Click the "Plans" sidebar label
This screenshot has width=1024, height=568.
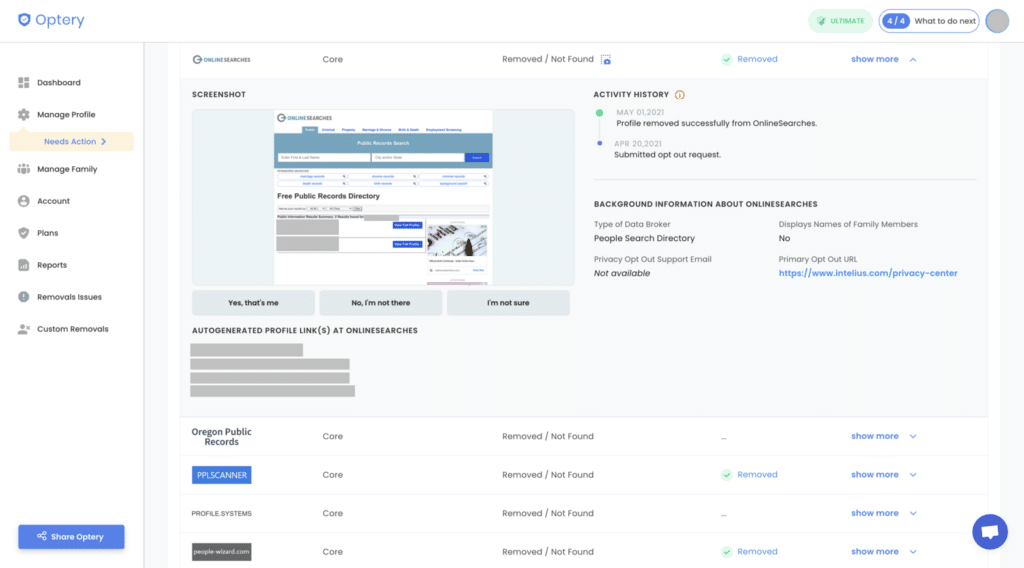click(48, 233)
